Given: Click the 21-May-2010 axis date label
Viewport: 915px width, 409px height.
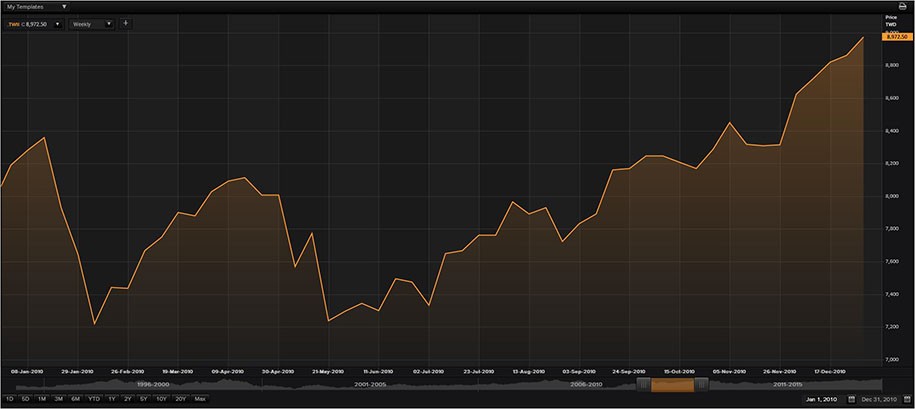Looking at the screenshot, I should [x=329, y=371].
